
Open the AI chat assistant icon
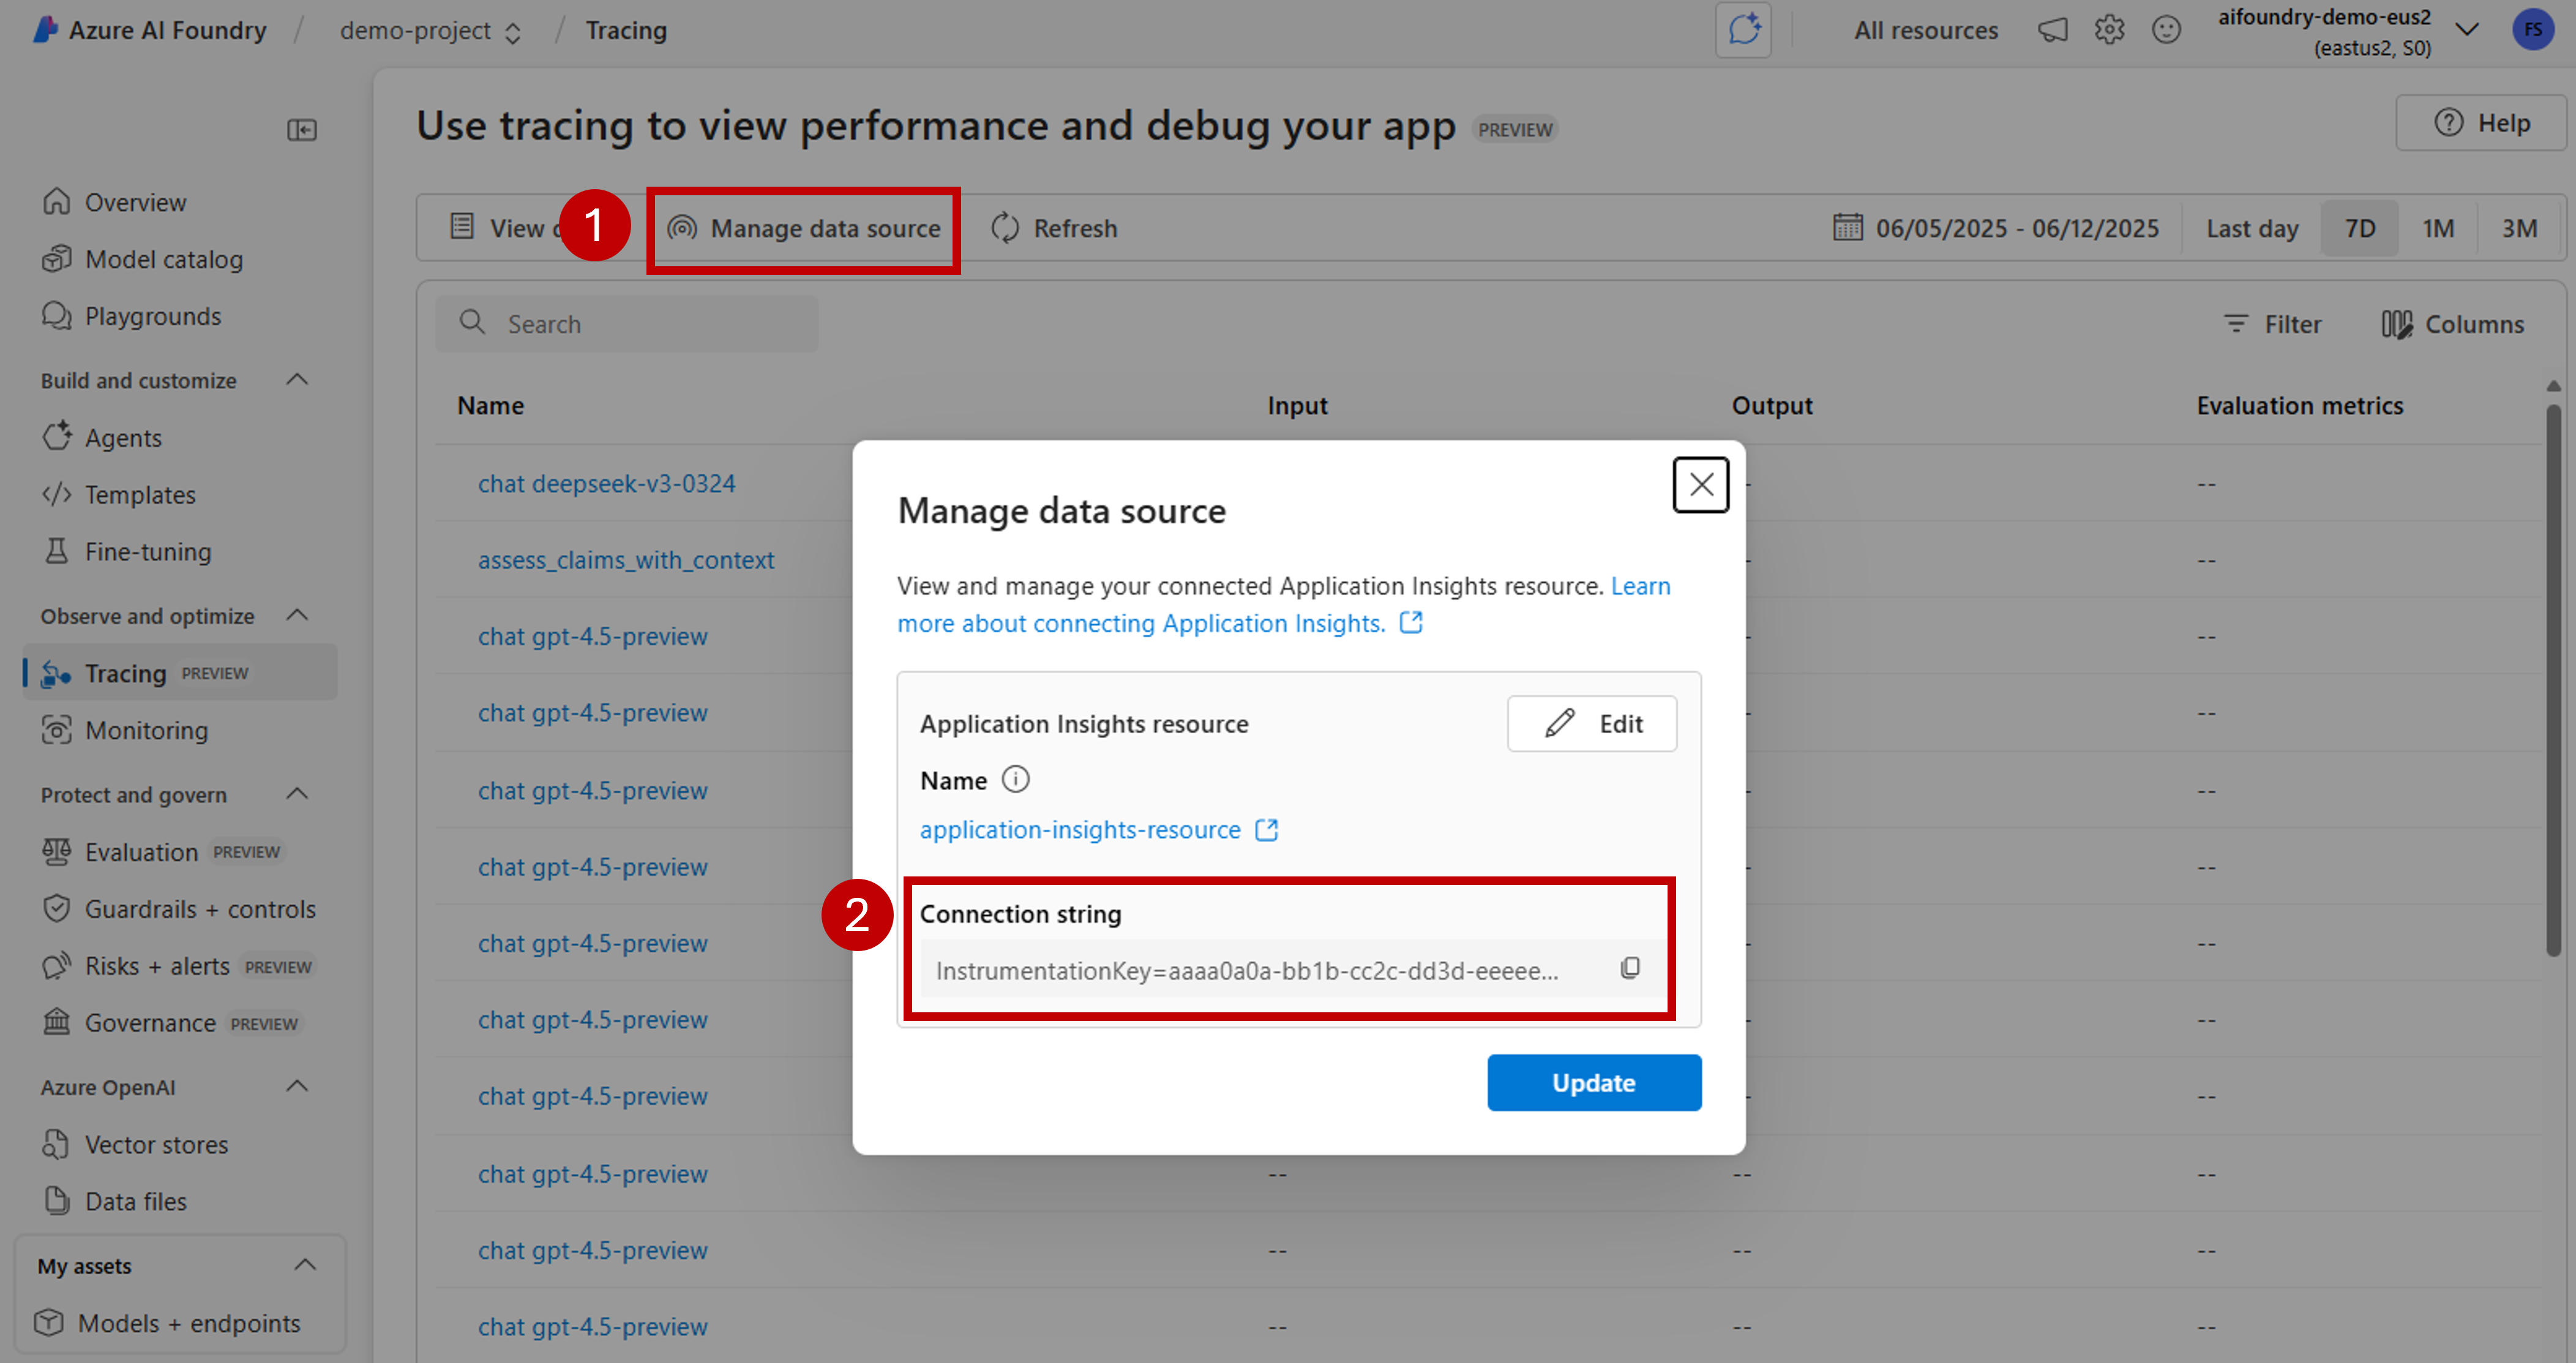1743,30
